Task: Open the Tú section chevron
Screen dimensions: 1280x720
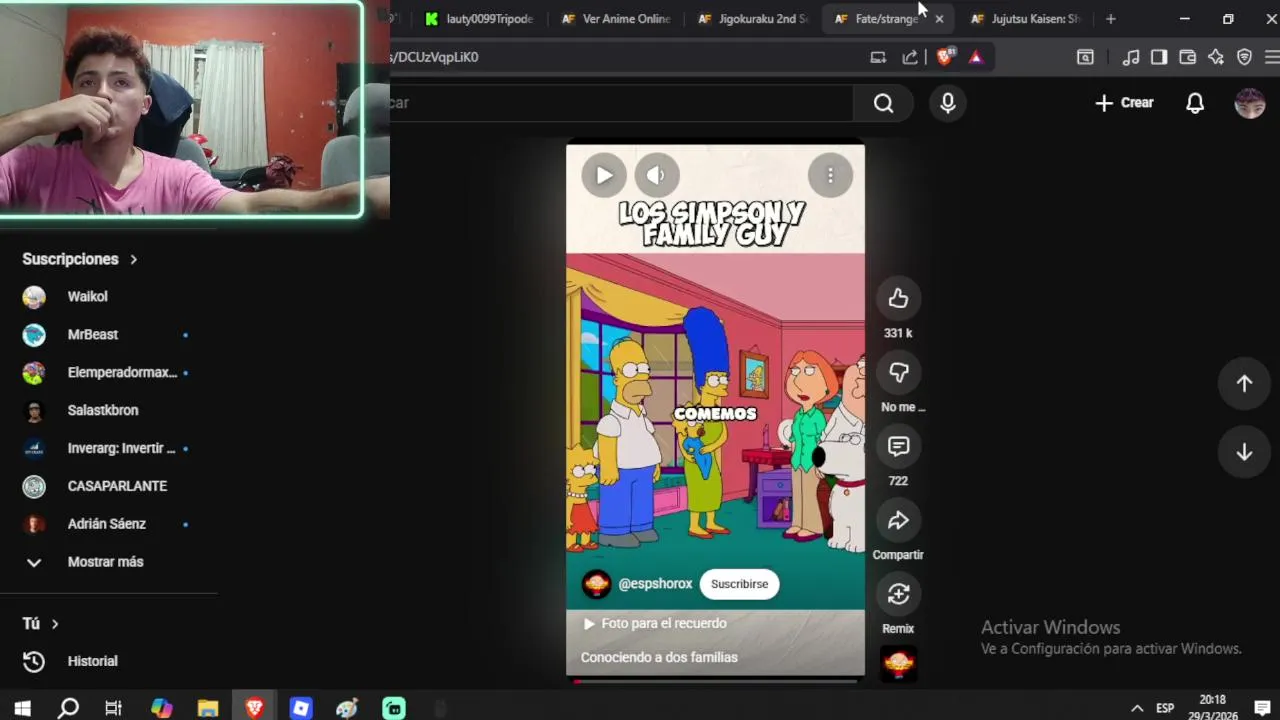Action: click(55, 624)
